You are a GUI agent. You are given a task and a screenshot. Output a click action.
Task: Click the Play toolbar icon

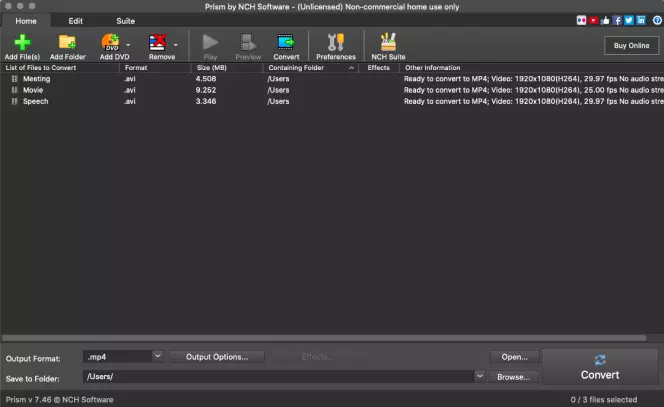(x=210, y=42)
